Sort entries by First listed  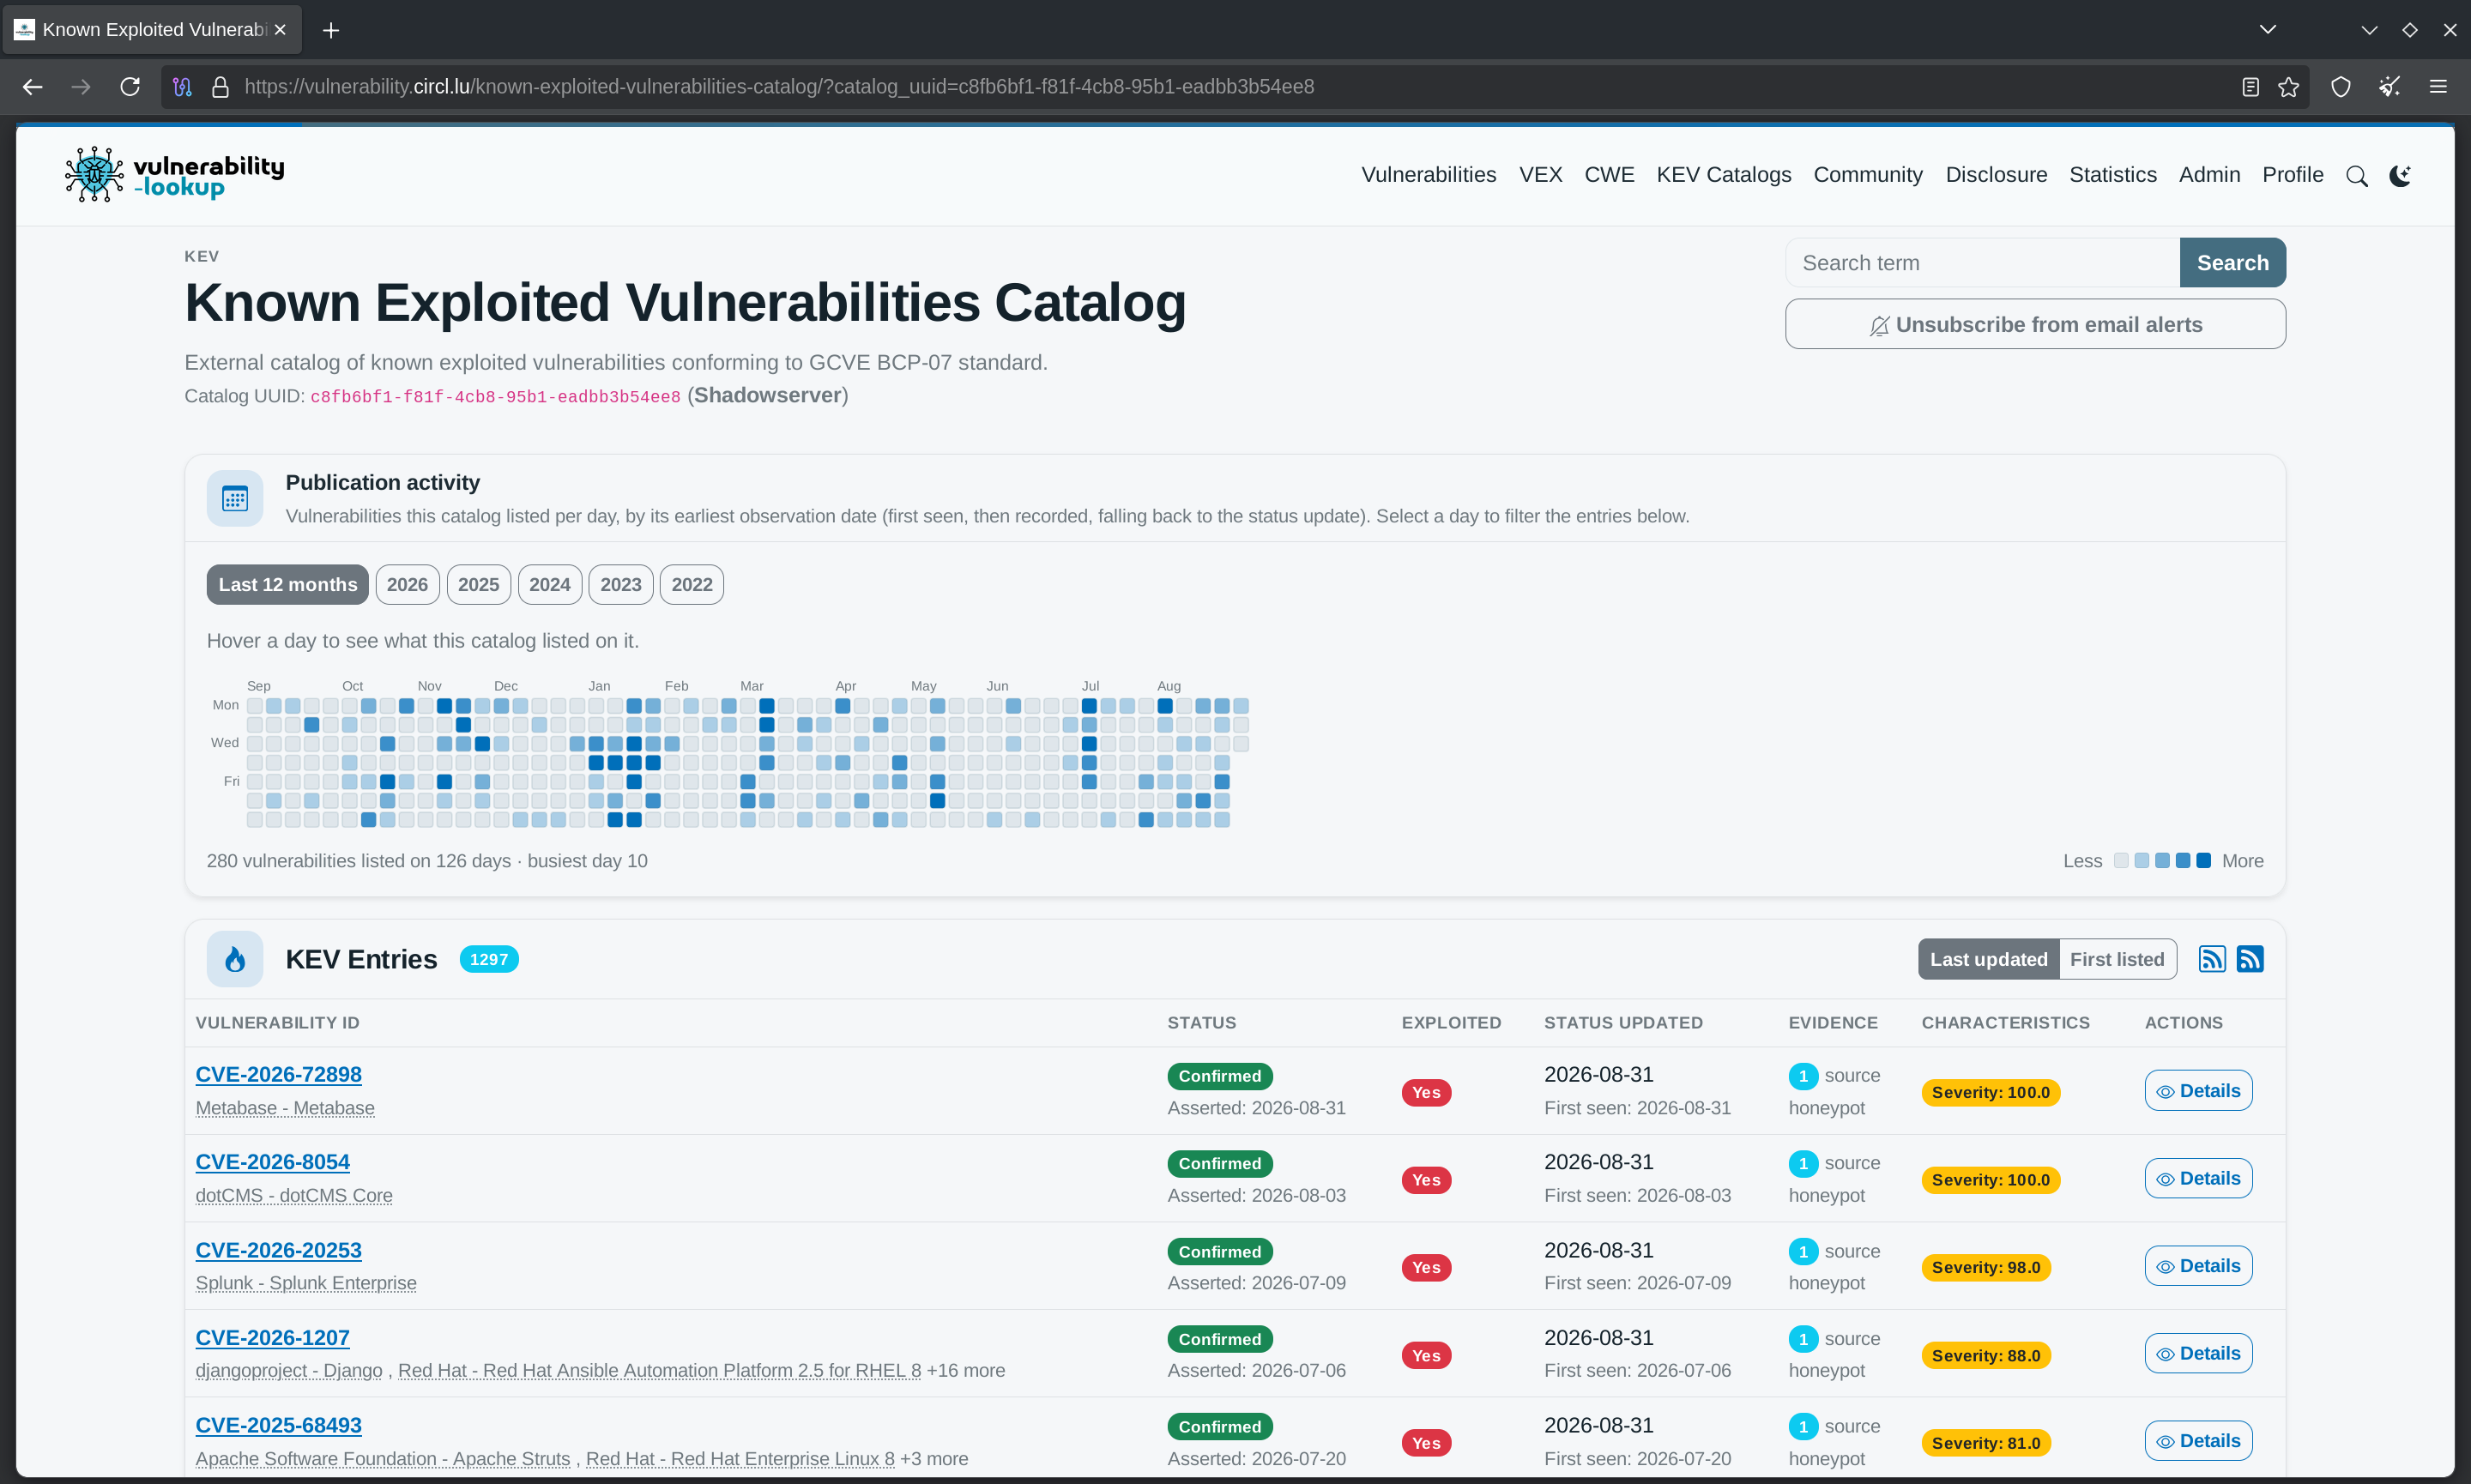tap(2117, 959)
